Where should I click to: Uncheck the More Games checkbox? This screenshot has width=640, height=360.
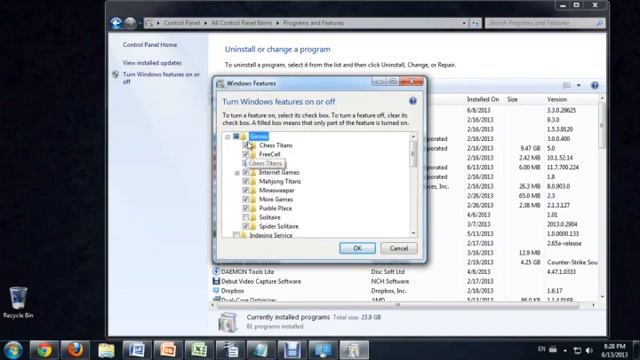[x=245, y=199]
